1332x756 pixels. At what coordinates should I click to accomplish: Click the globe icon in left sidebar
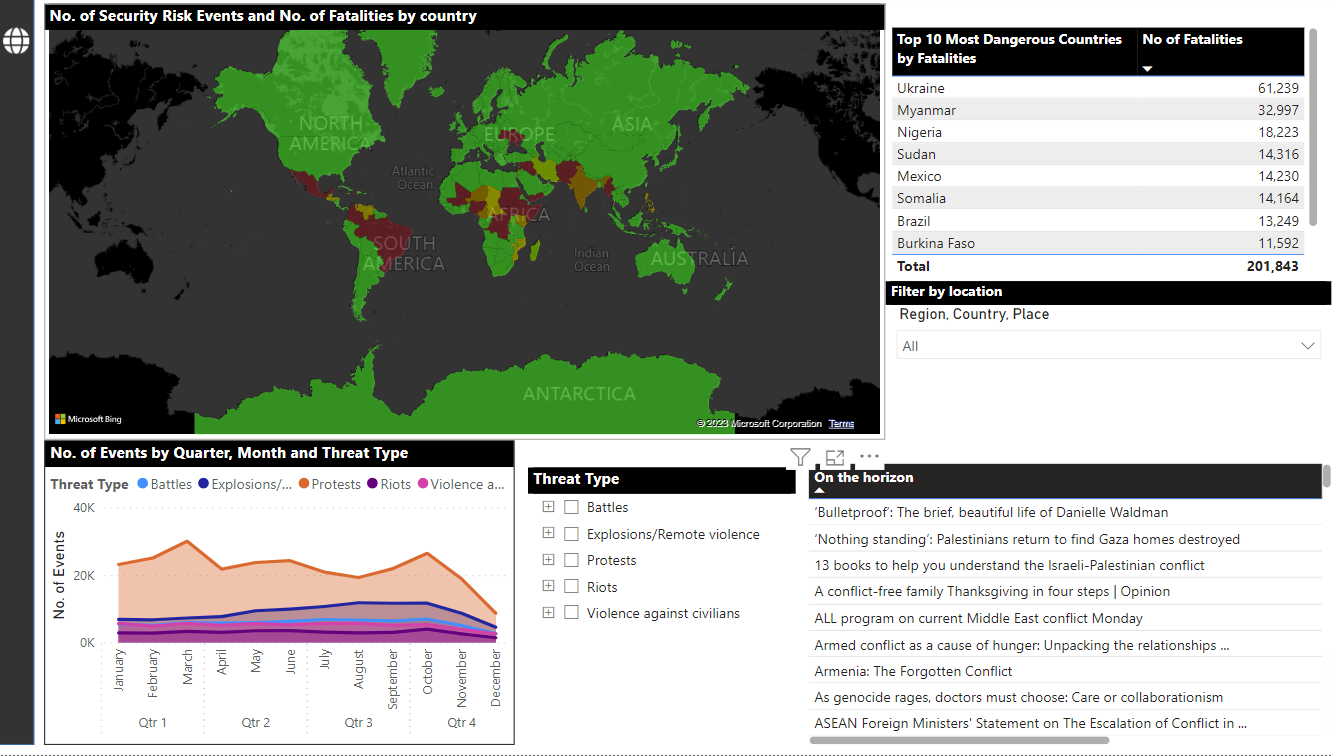point(16,41)
